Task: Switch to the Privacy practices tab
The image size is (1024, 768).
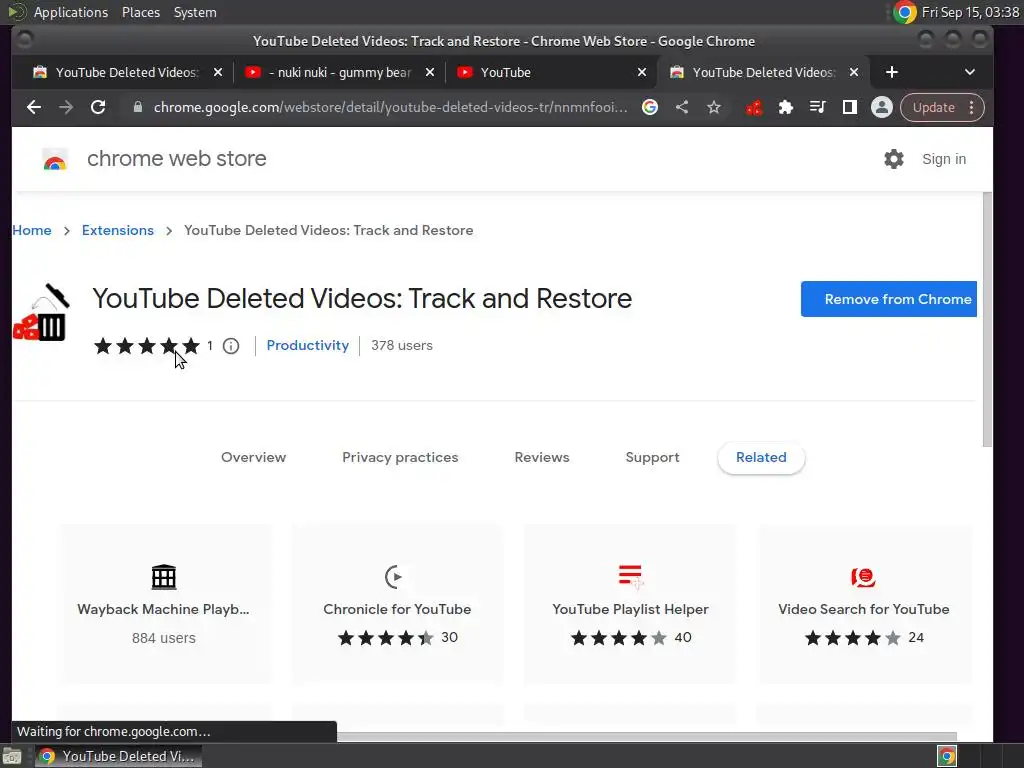Action: pyautogui.click(x=400, y=457)
